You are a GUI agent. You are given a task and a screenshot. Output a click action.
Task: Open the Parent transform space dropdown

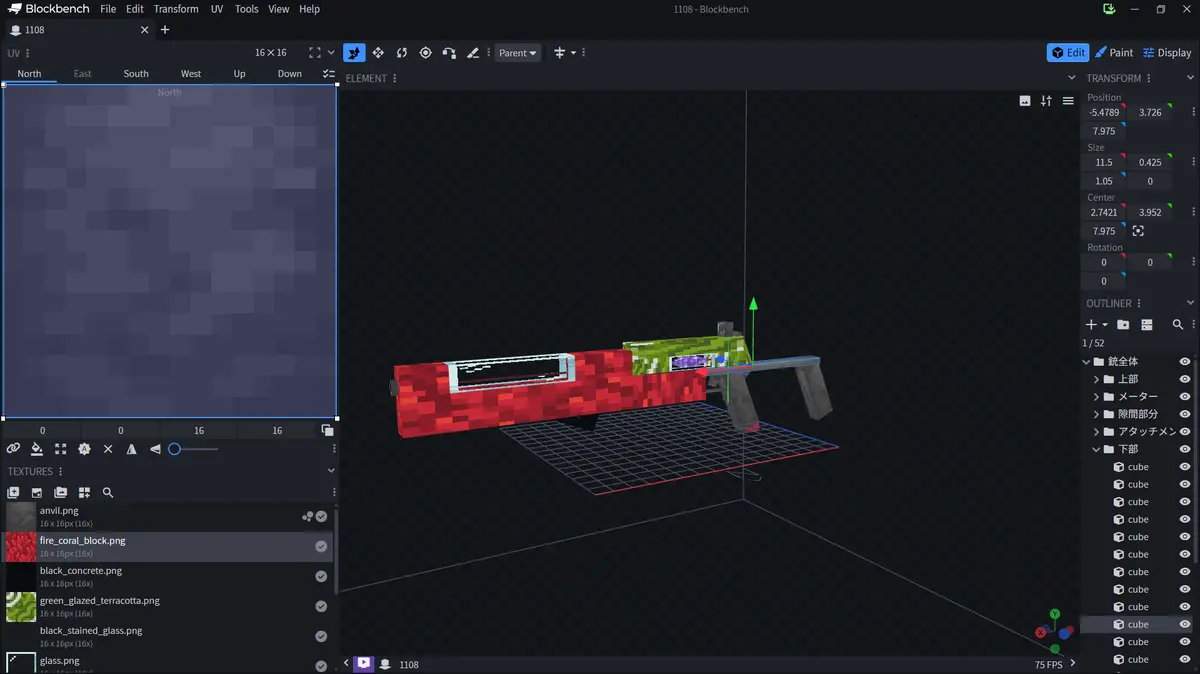point(517,53)
